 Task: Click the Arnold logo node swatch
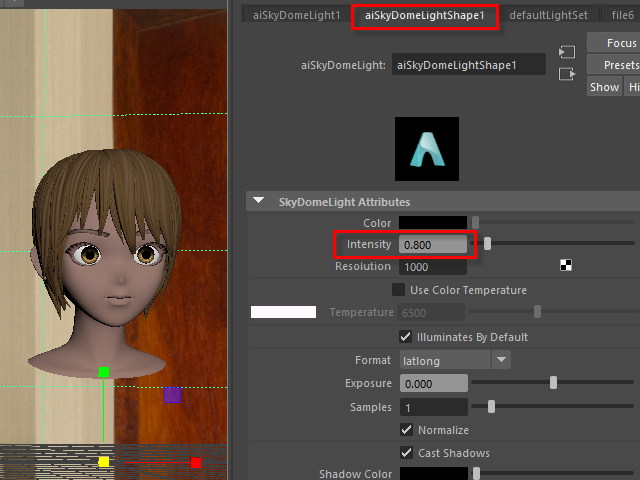[x=427, y=149]
